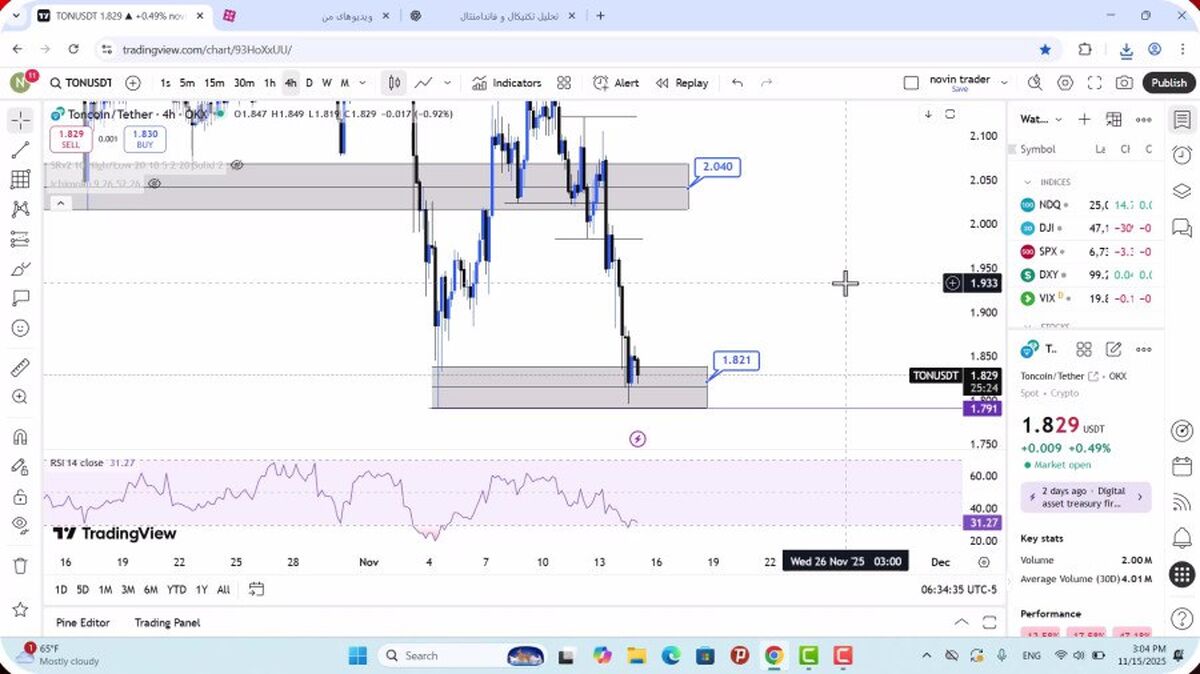Open the alerts clock panel icon
Image resolution: width=1200 pixels, height=674 pixels.
point(1181,154)
